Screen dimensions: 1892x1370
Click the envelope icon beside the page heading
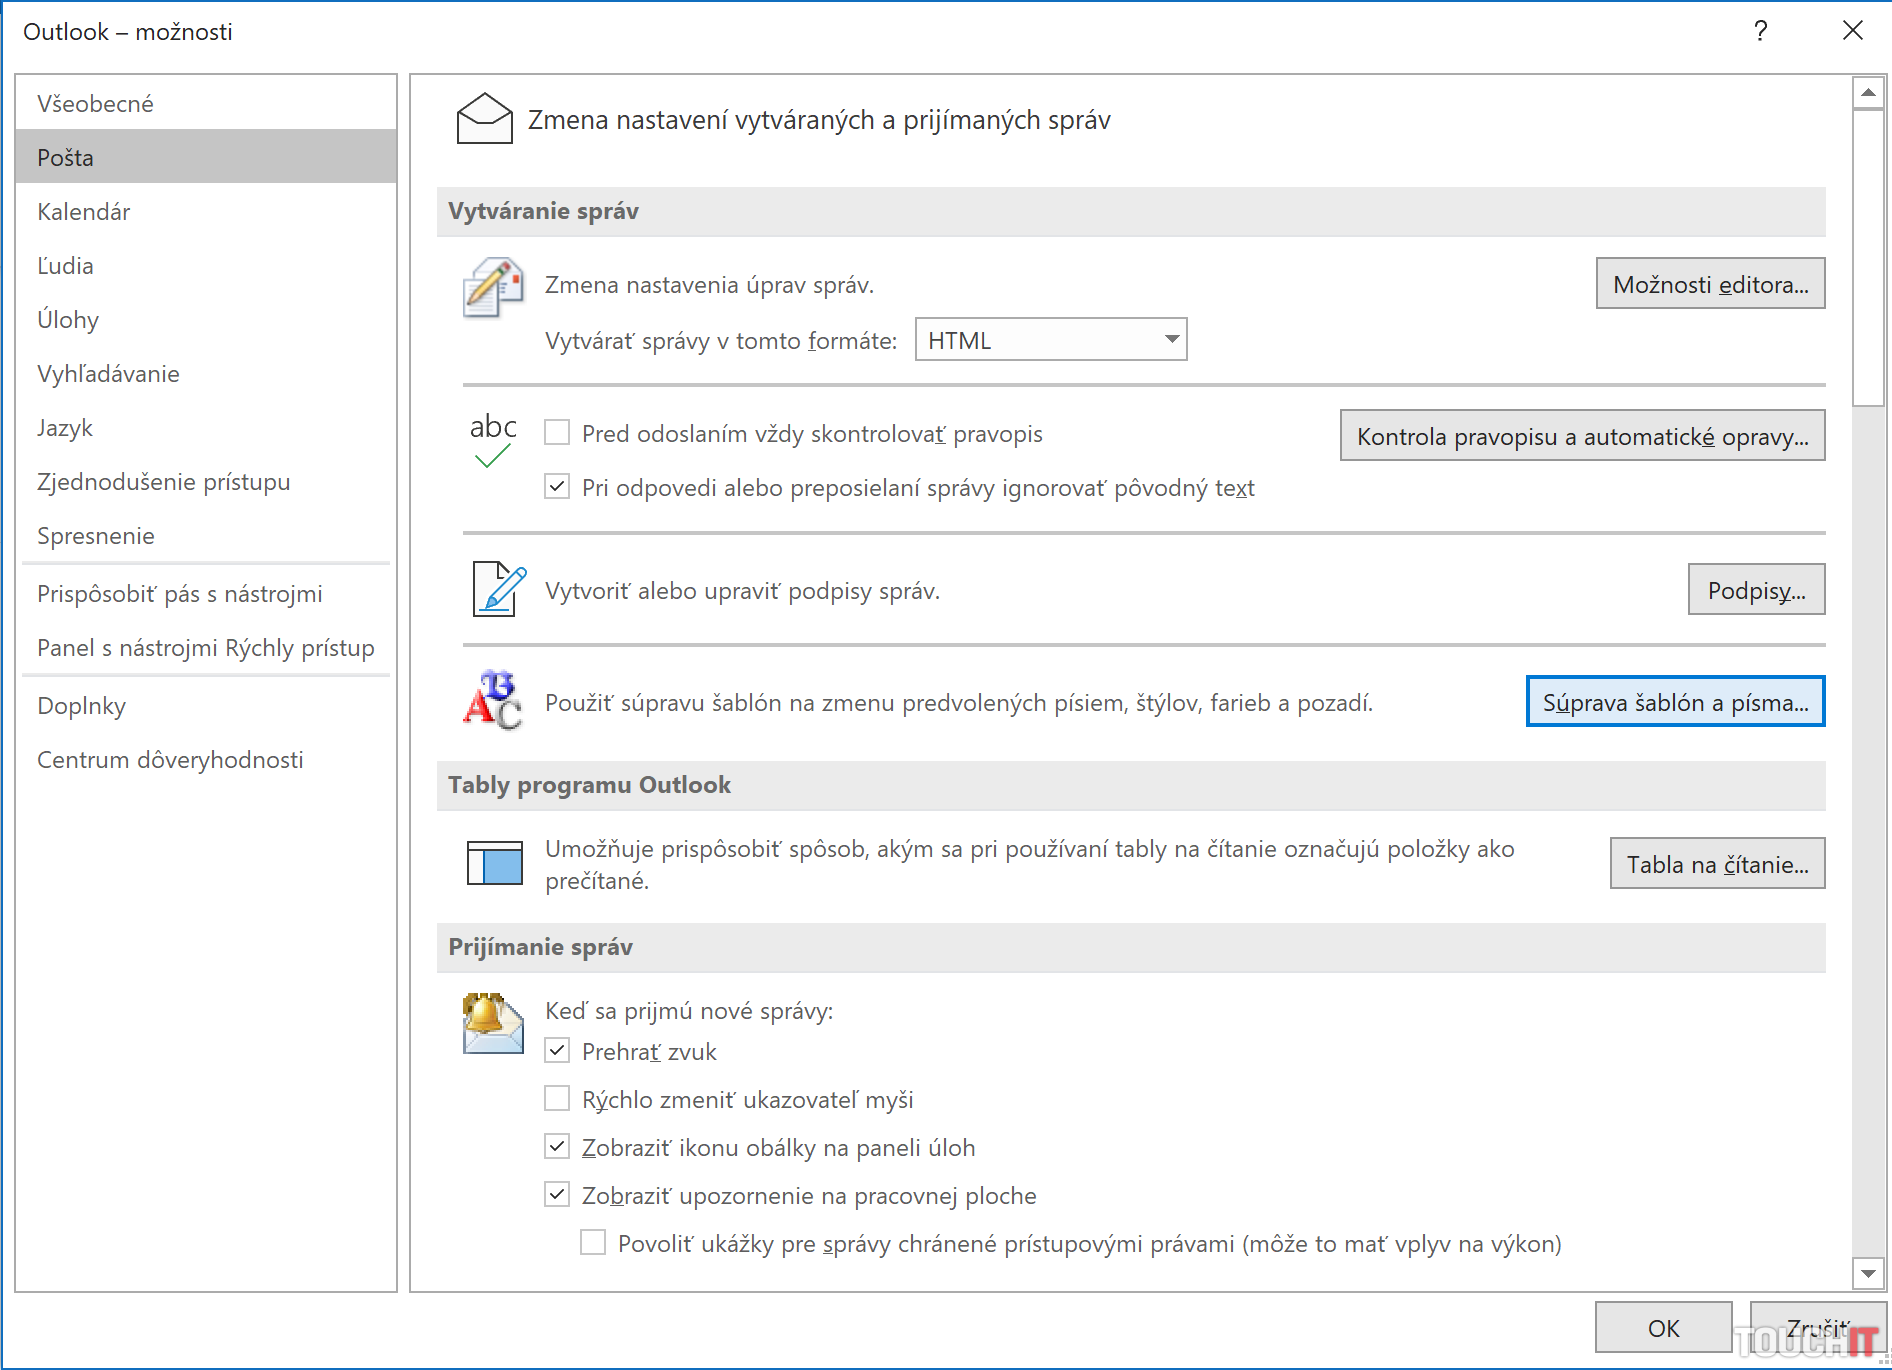(x=484, y=119)
